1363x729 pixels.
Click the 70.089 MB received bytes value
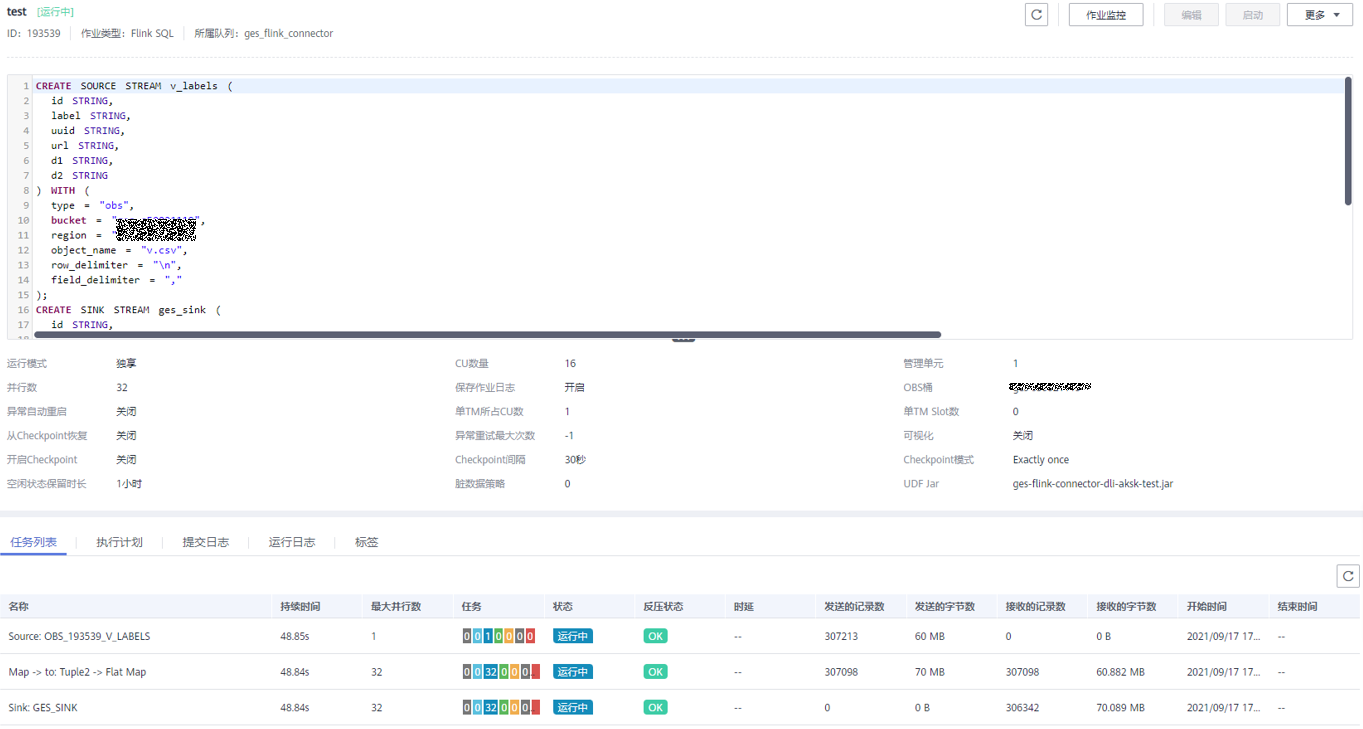tap(1121, 708)
